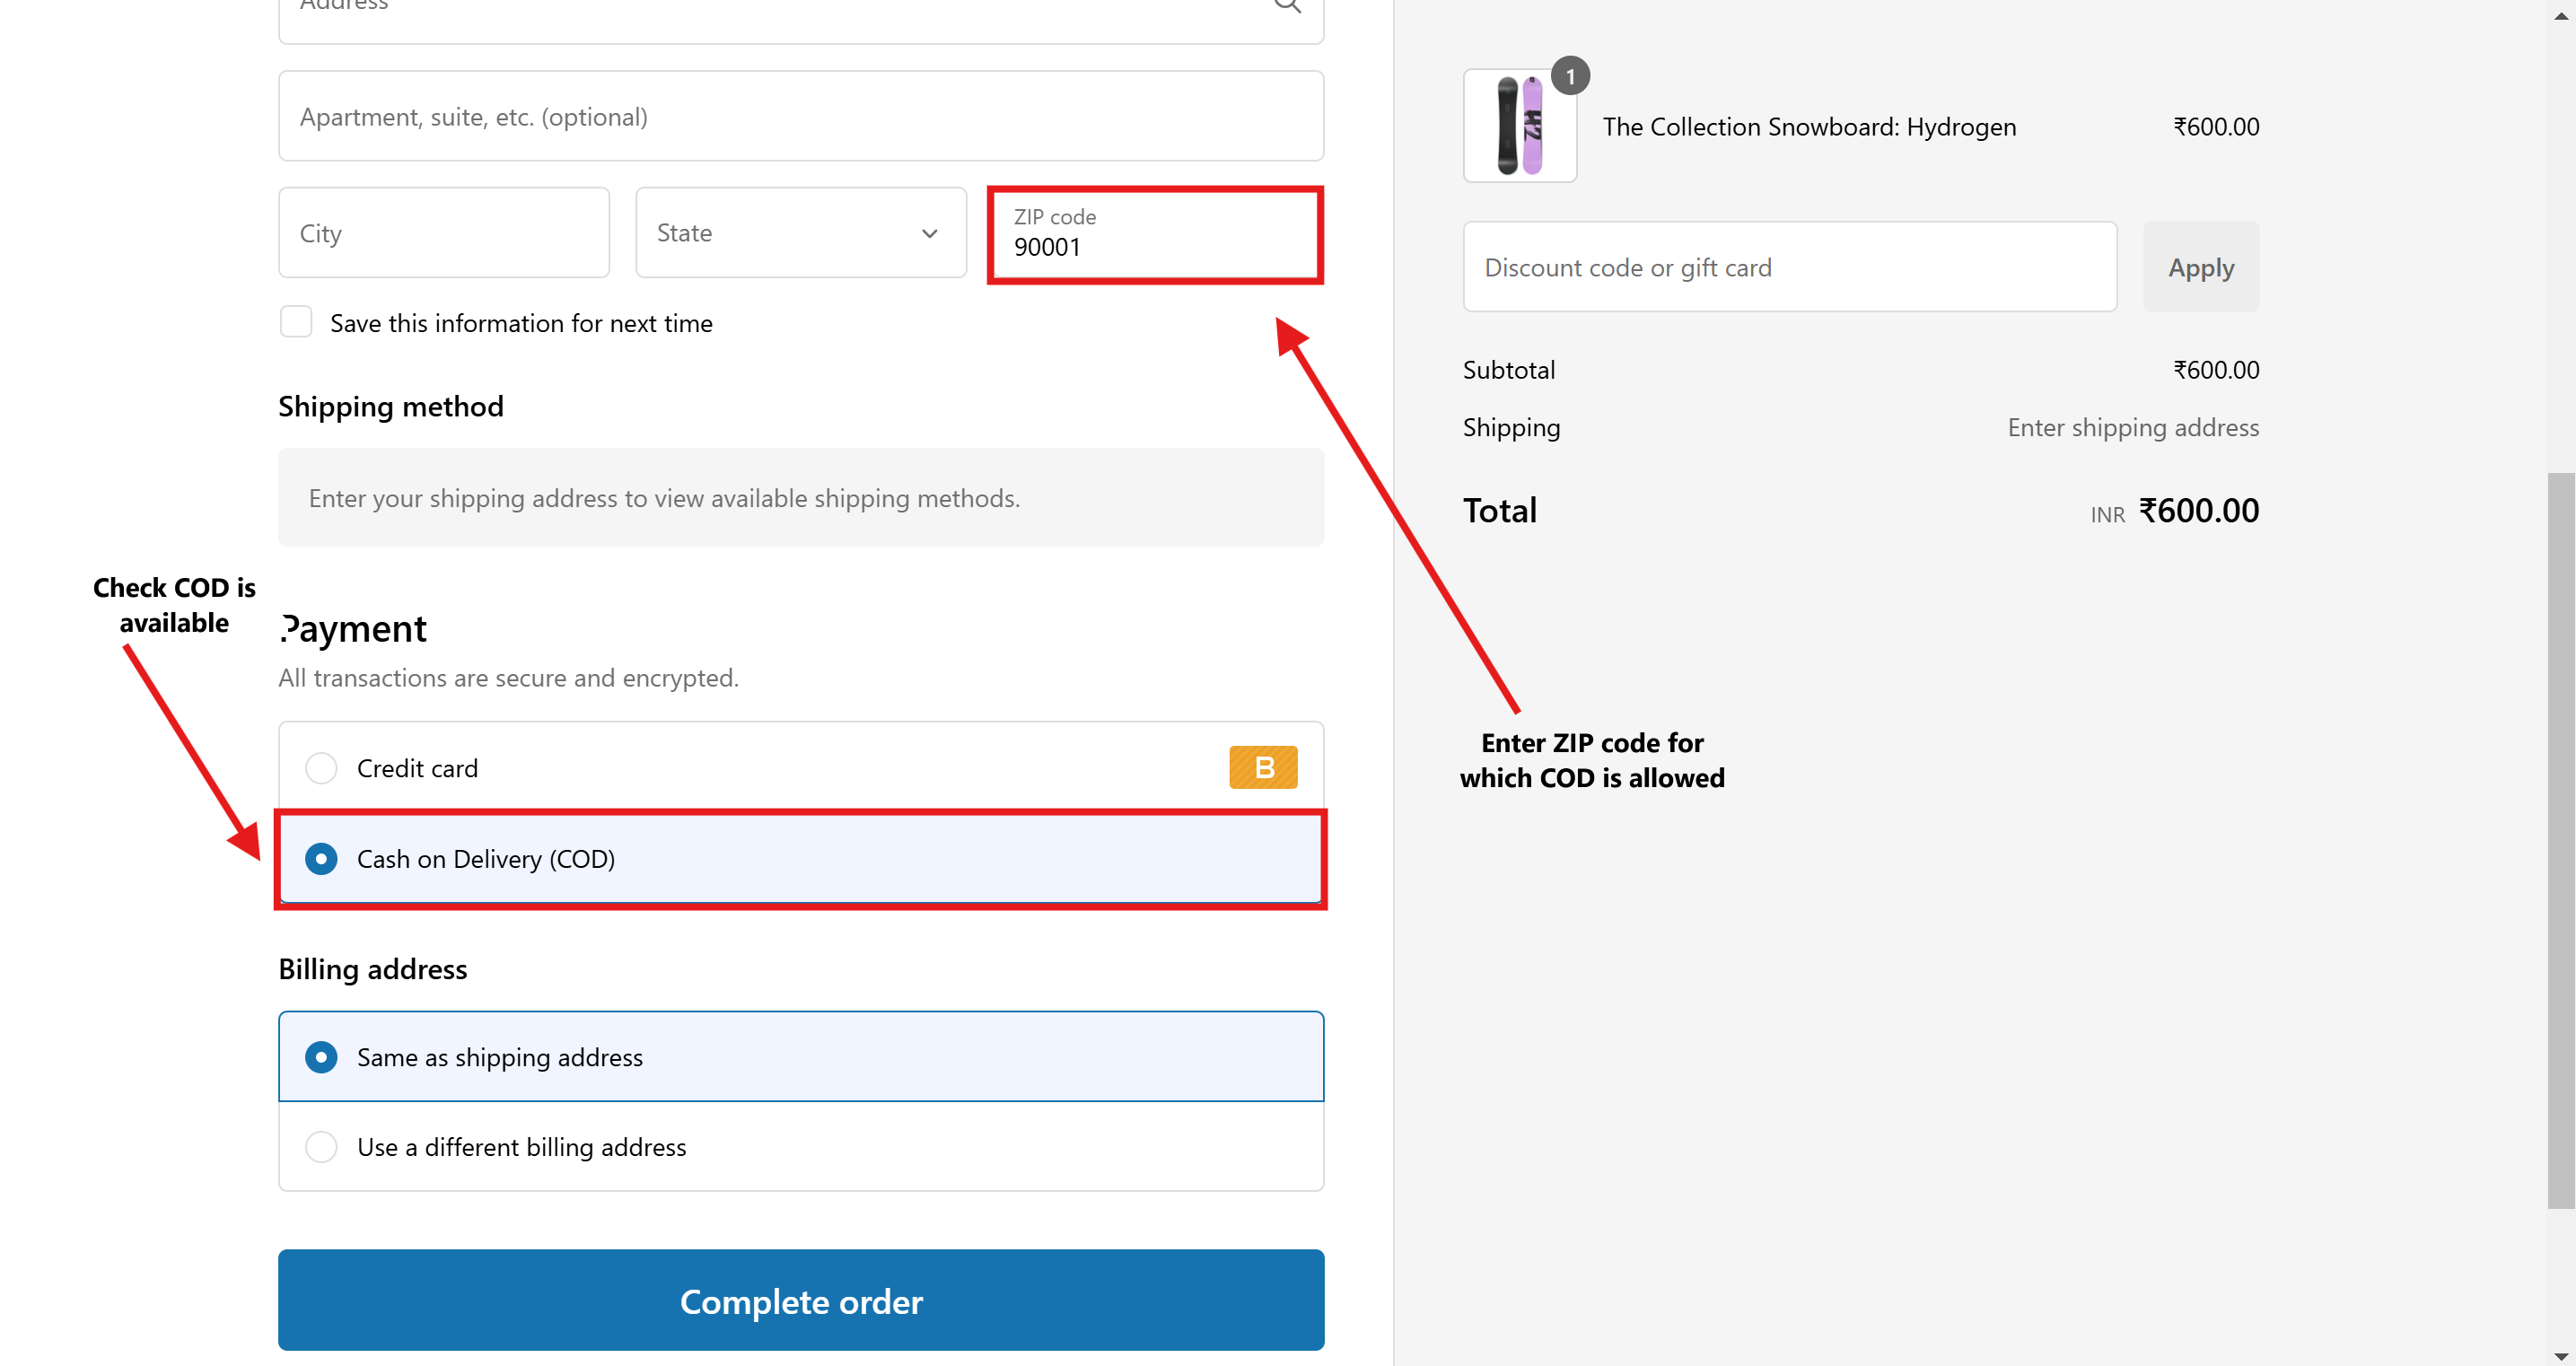Screen dimensions: 2576x1366
Task: Click the Apply discount button
Action: pos(2200,267)
